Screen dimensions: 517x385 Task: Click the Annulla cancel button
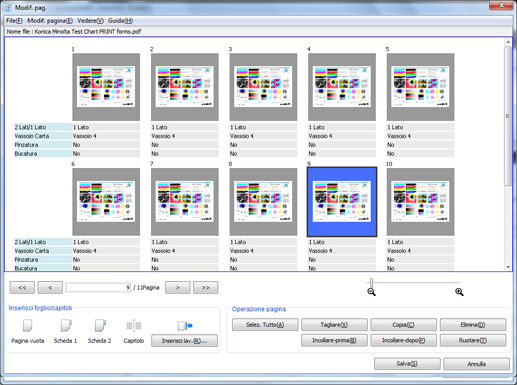click(476, 364)
